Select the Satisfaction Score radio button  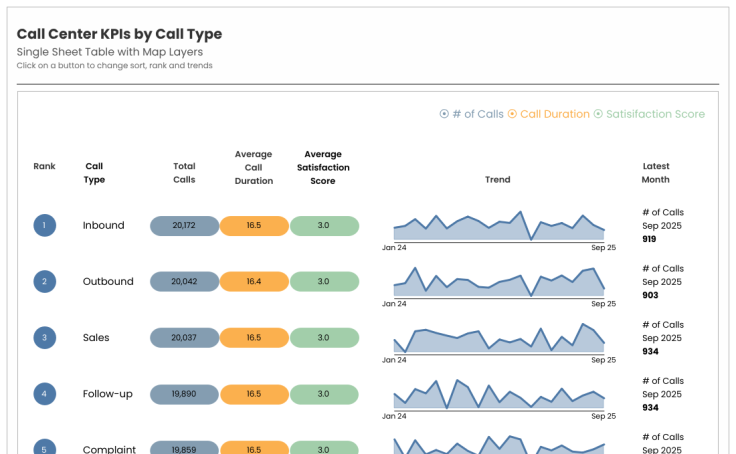tap(598, 114)
